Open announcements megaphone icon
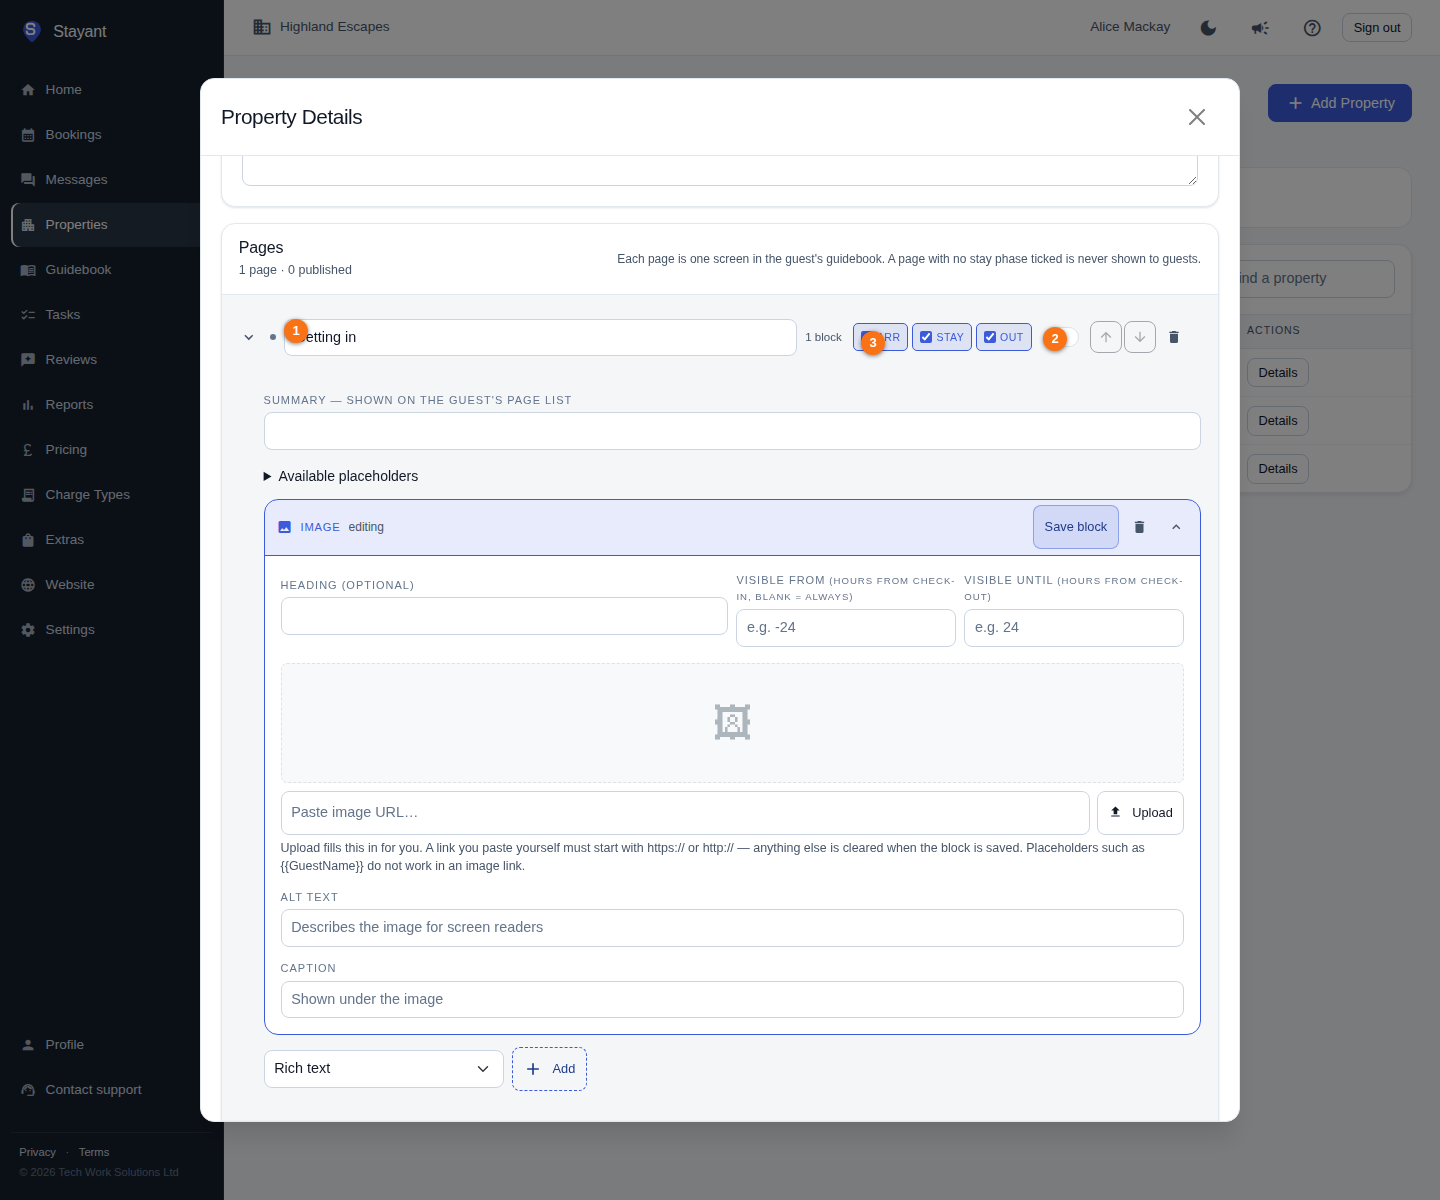This screenshot has width=1440, height=1200. pyautogui.click(x=1260, y=28)
